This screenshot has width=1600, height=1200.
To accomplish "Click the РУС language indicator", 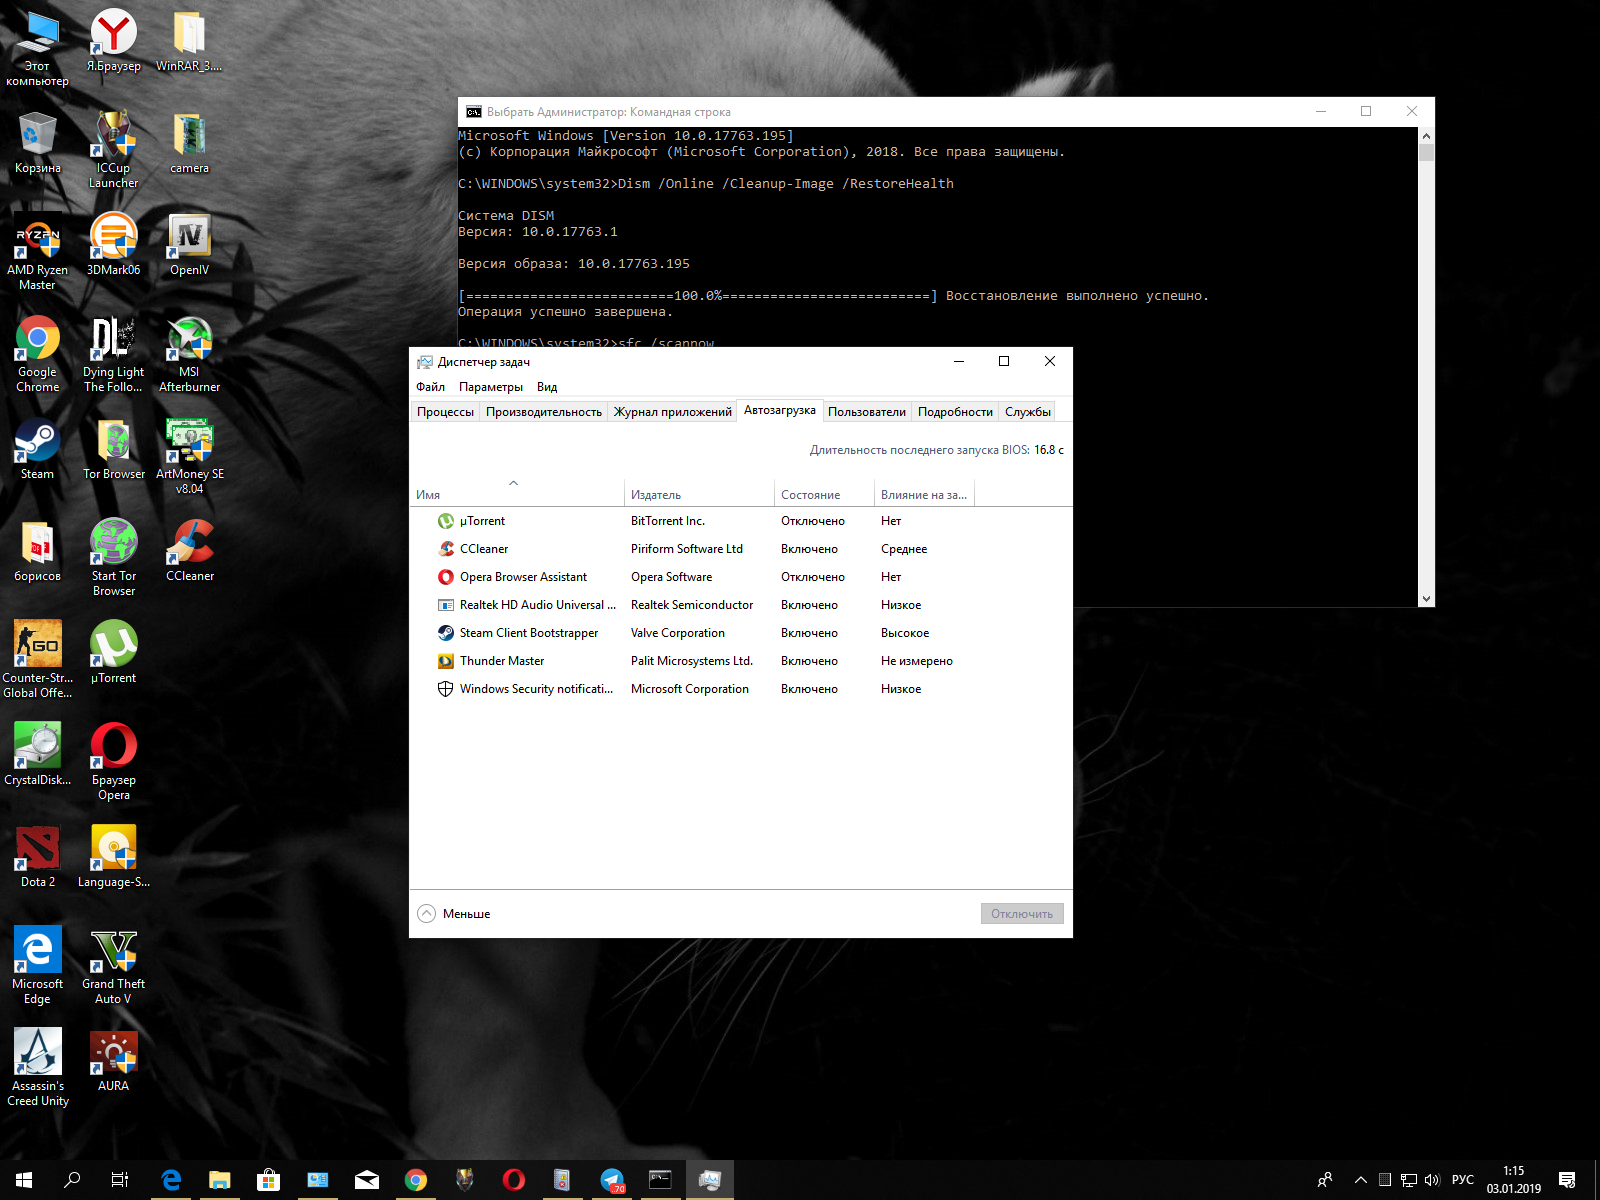I will coord(1463,1180).
